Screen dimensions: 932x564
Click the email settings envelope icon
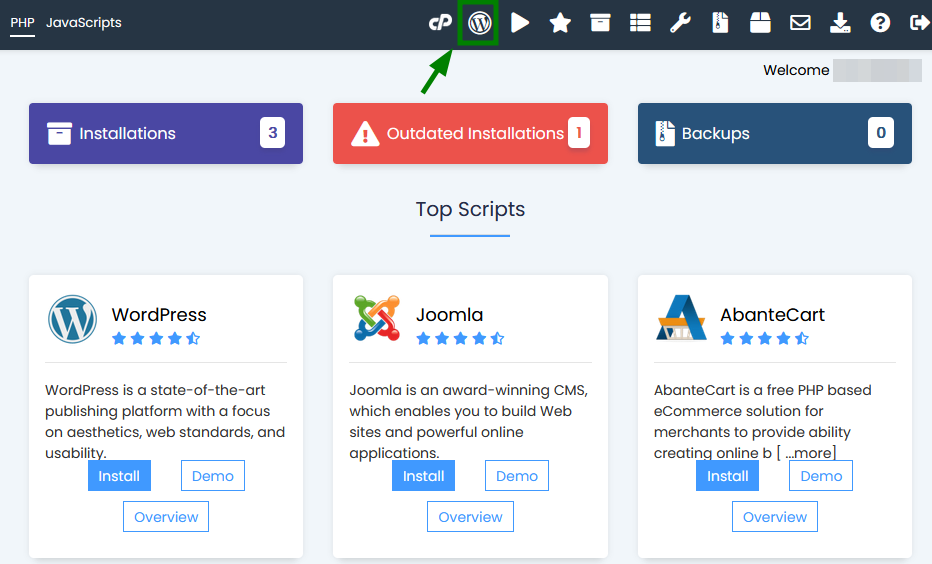(x=800, y=23)
